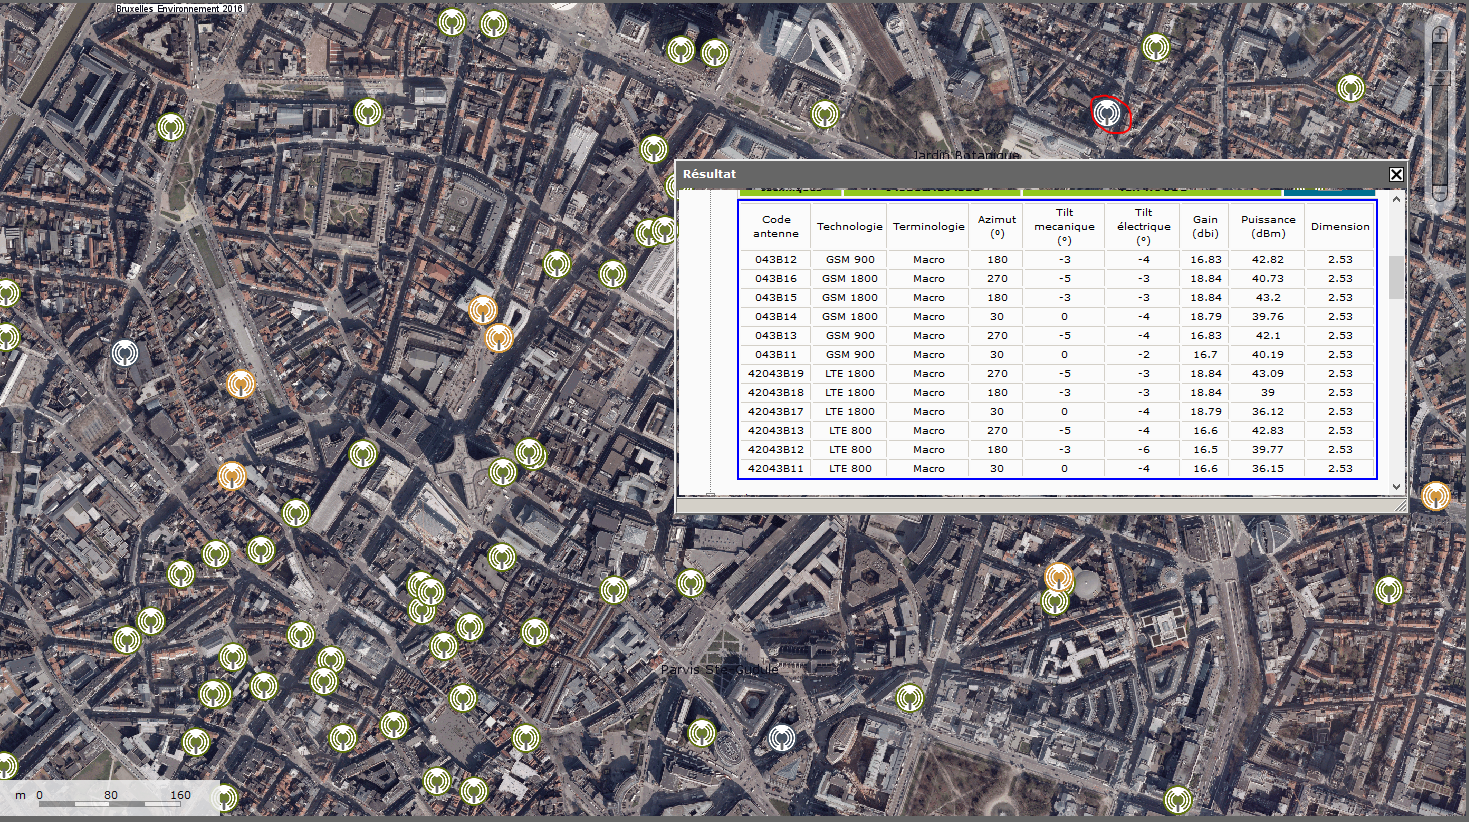Select the gray antenna marker below Parvis Ste-Gudule label
Screen dimensions: 1469x822
tap(782, 739)
